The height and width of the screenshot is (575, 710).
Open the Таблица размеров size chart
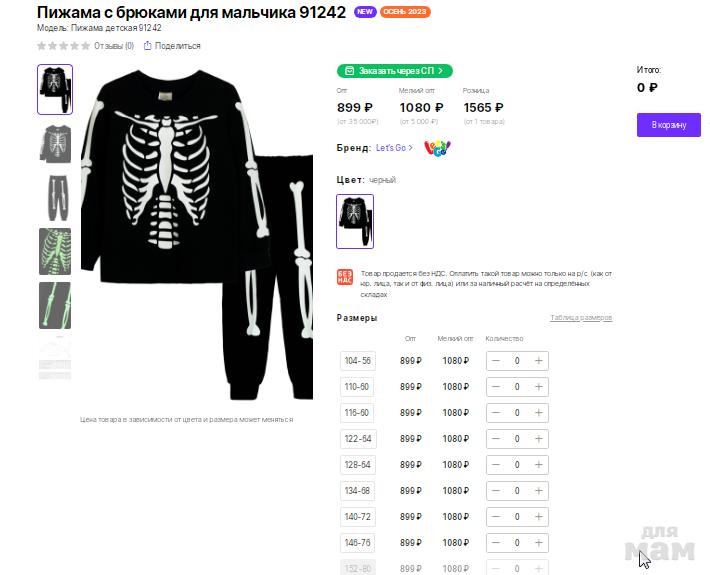[581, 317]
